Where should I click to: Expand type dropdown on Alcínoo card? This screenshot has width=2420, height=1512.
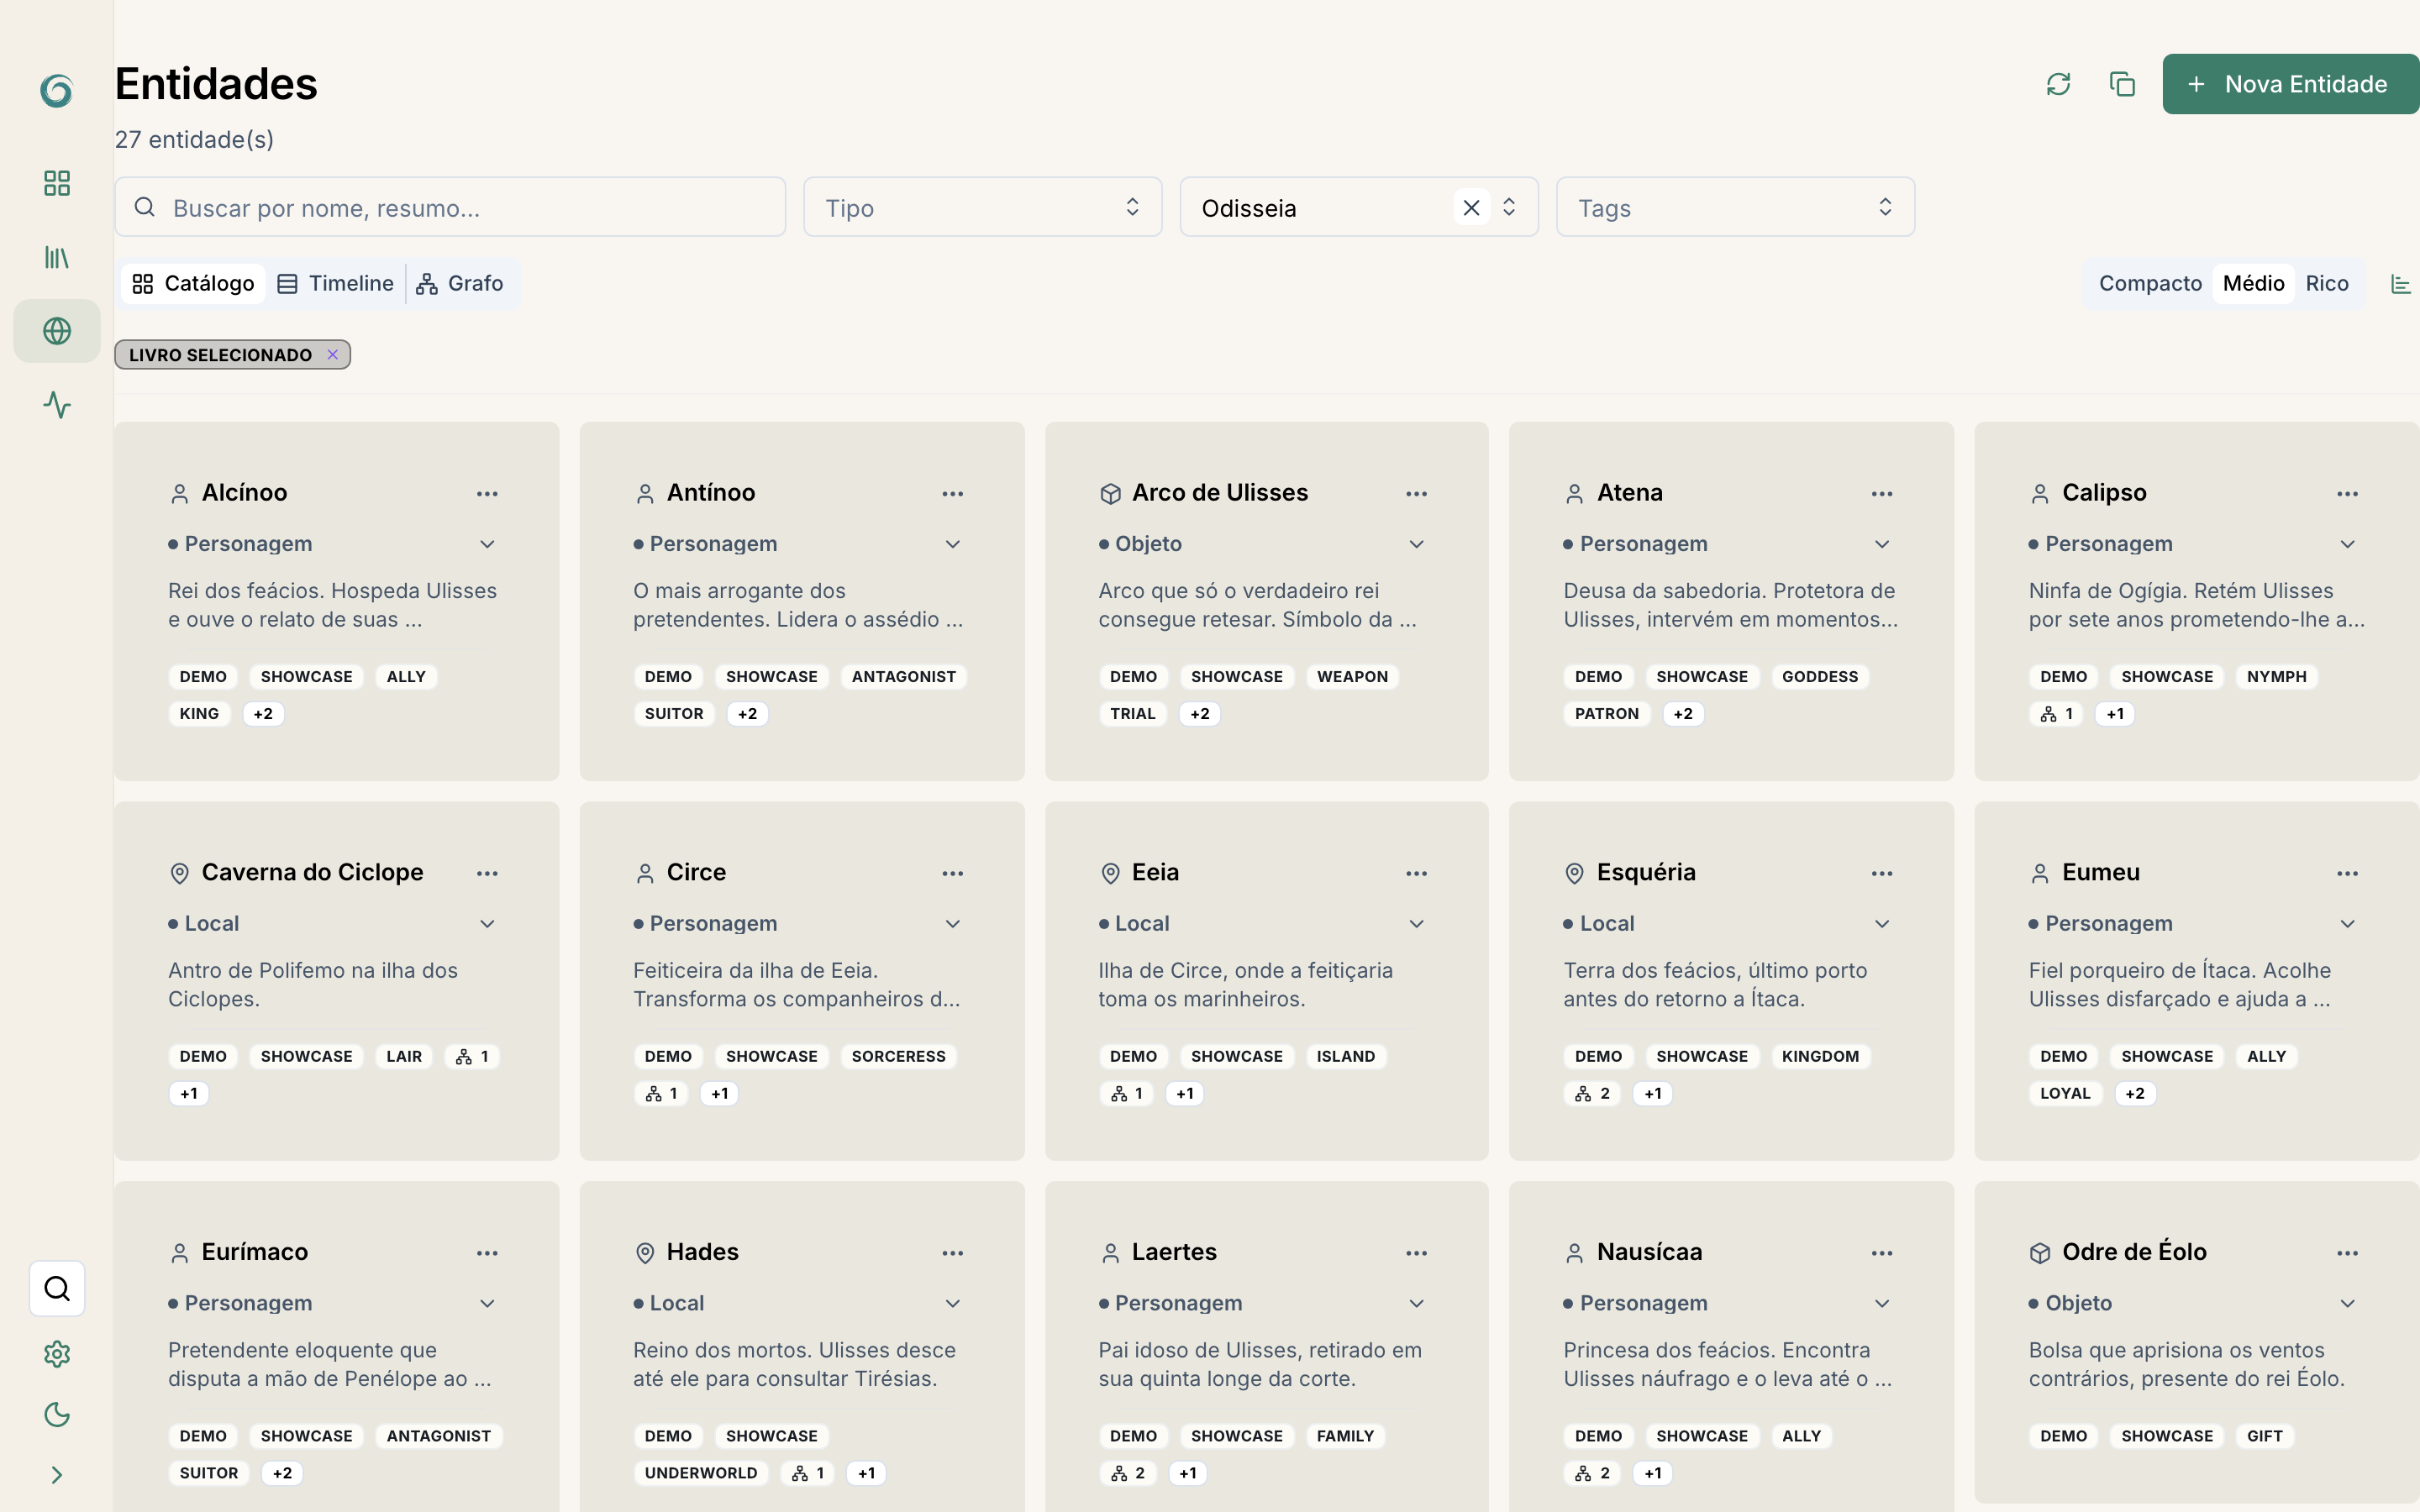(x=487, y=544)
